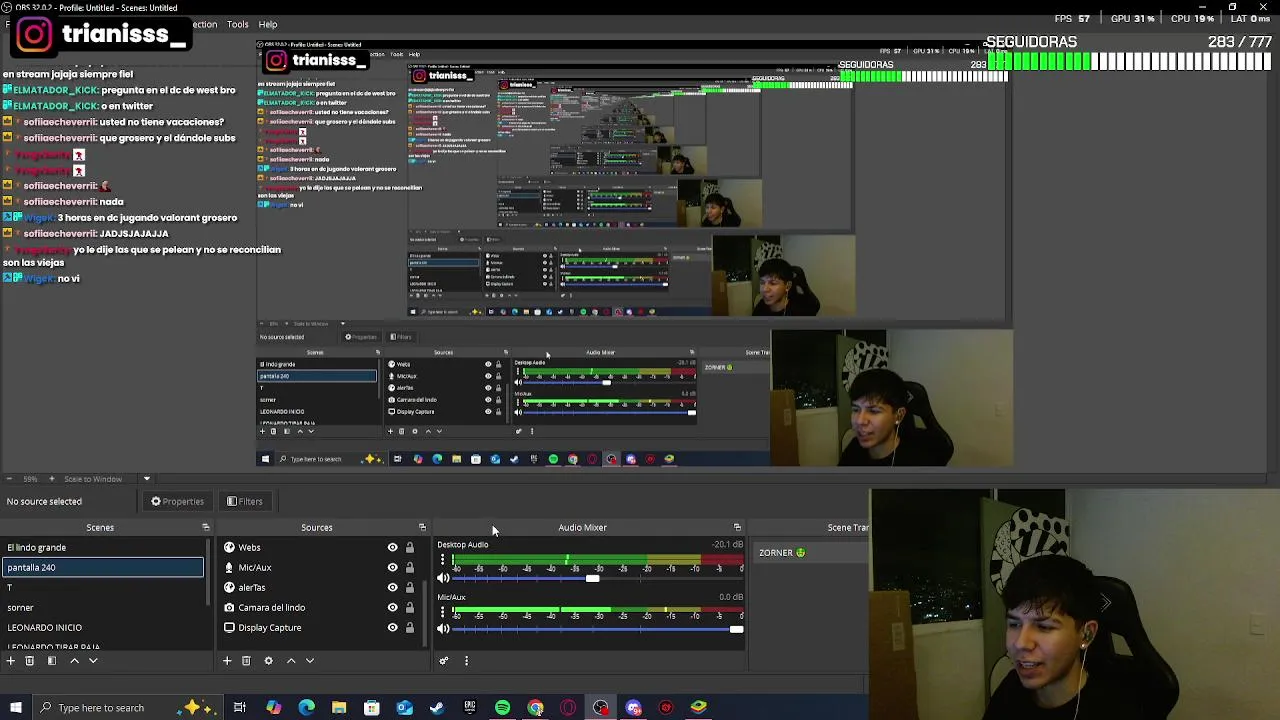Click Desktop Audio volume slider handle
Viewport: 1280px width, 720px height.
[593, 578]
